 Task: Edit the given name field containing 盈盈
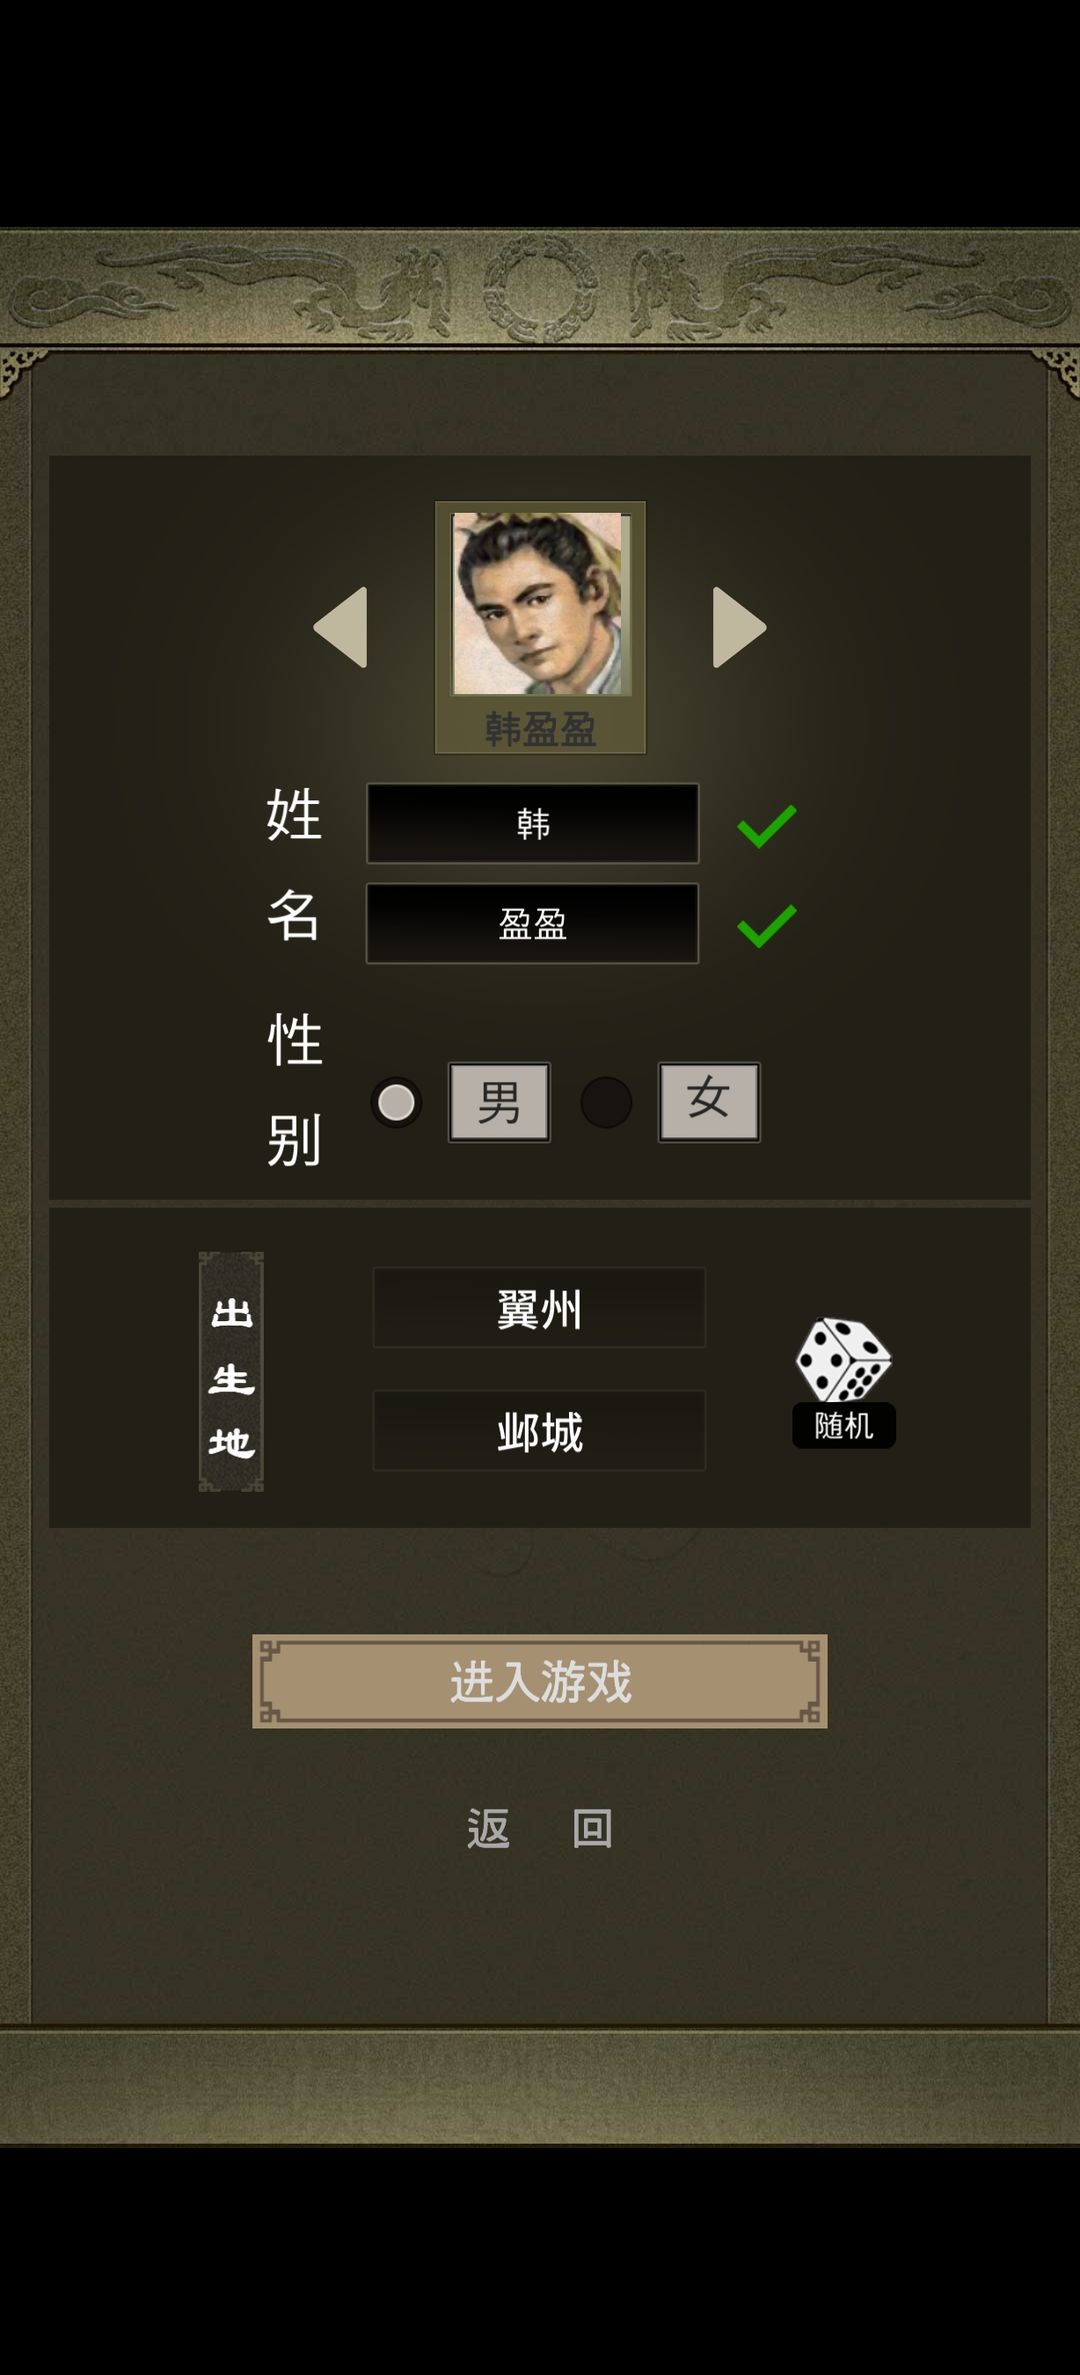532,923
